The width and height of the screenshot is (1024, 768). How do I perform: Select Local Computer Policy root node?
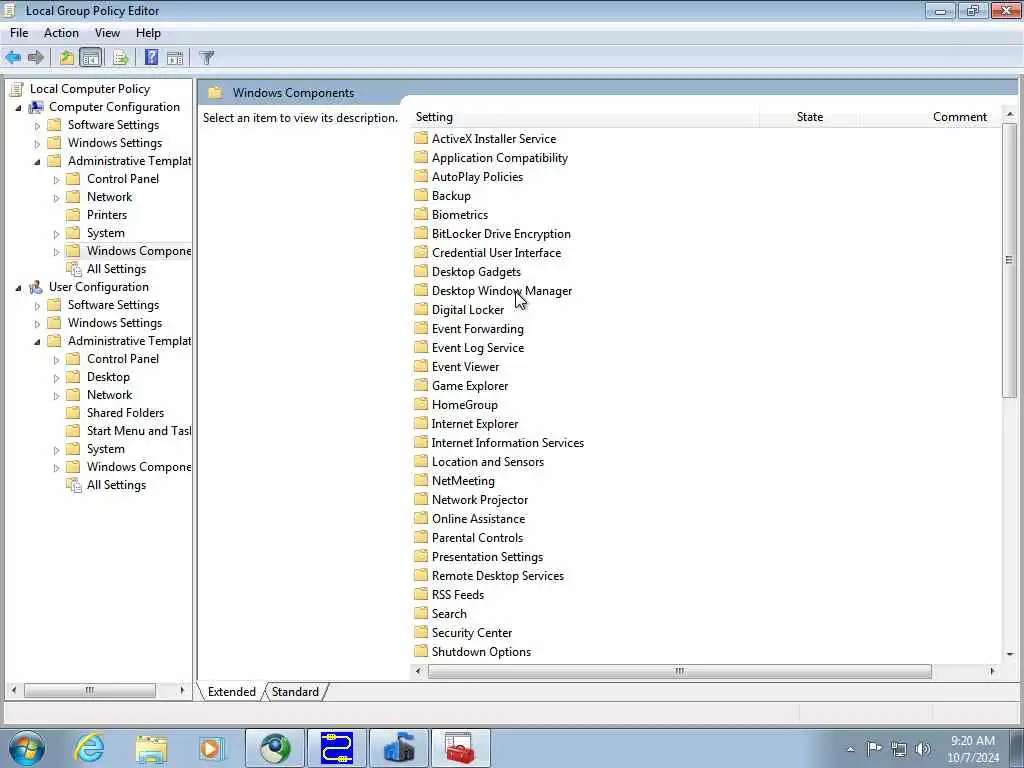tap(89, 89)
